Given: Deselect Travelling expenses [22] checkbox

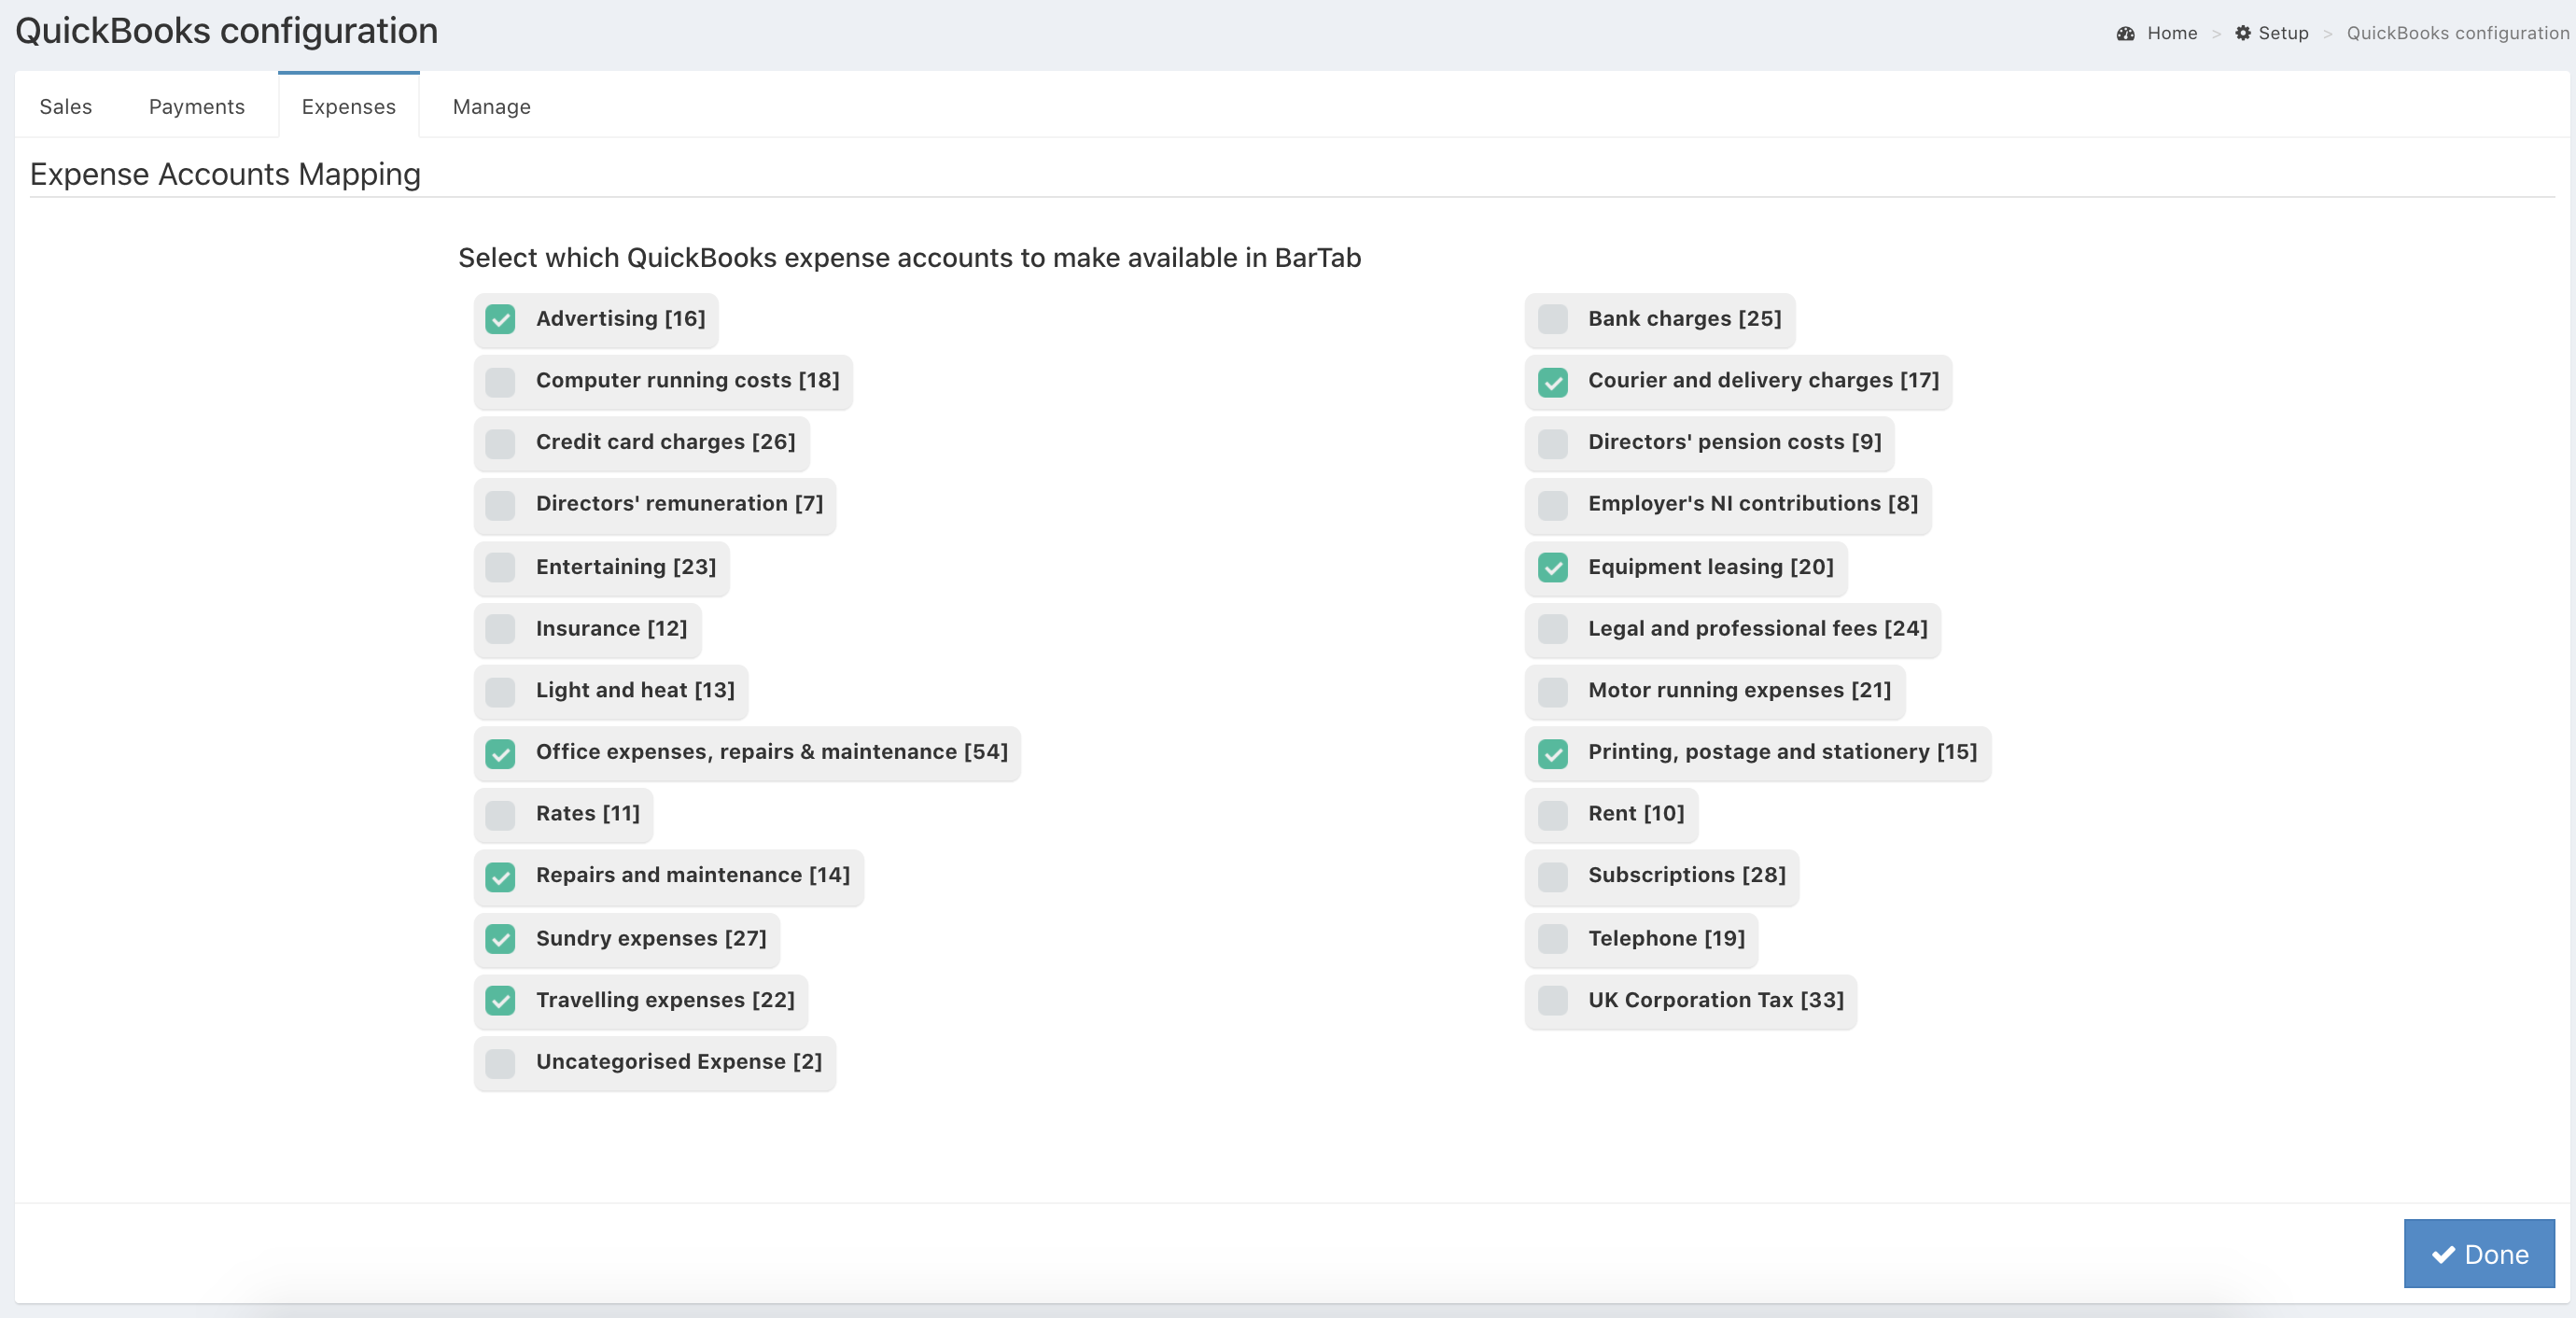Looking at the screenshot, I should pyautogui.click(x=500, y=1000).
